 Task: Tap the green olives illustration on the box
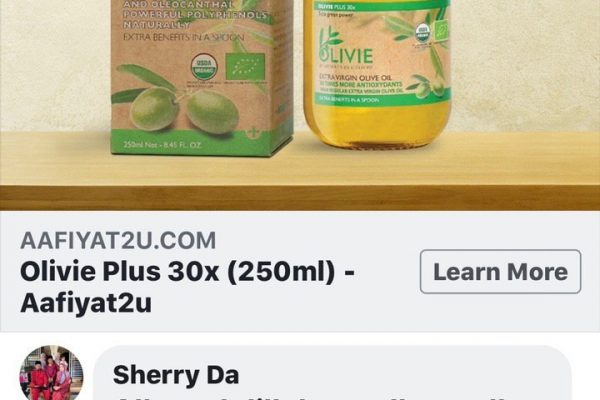pyautogui.click(x=182, y=106)
